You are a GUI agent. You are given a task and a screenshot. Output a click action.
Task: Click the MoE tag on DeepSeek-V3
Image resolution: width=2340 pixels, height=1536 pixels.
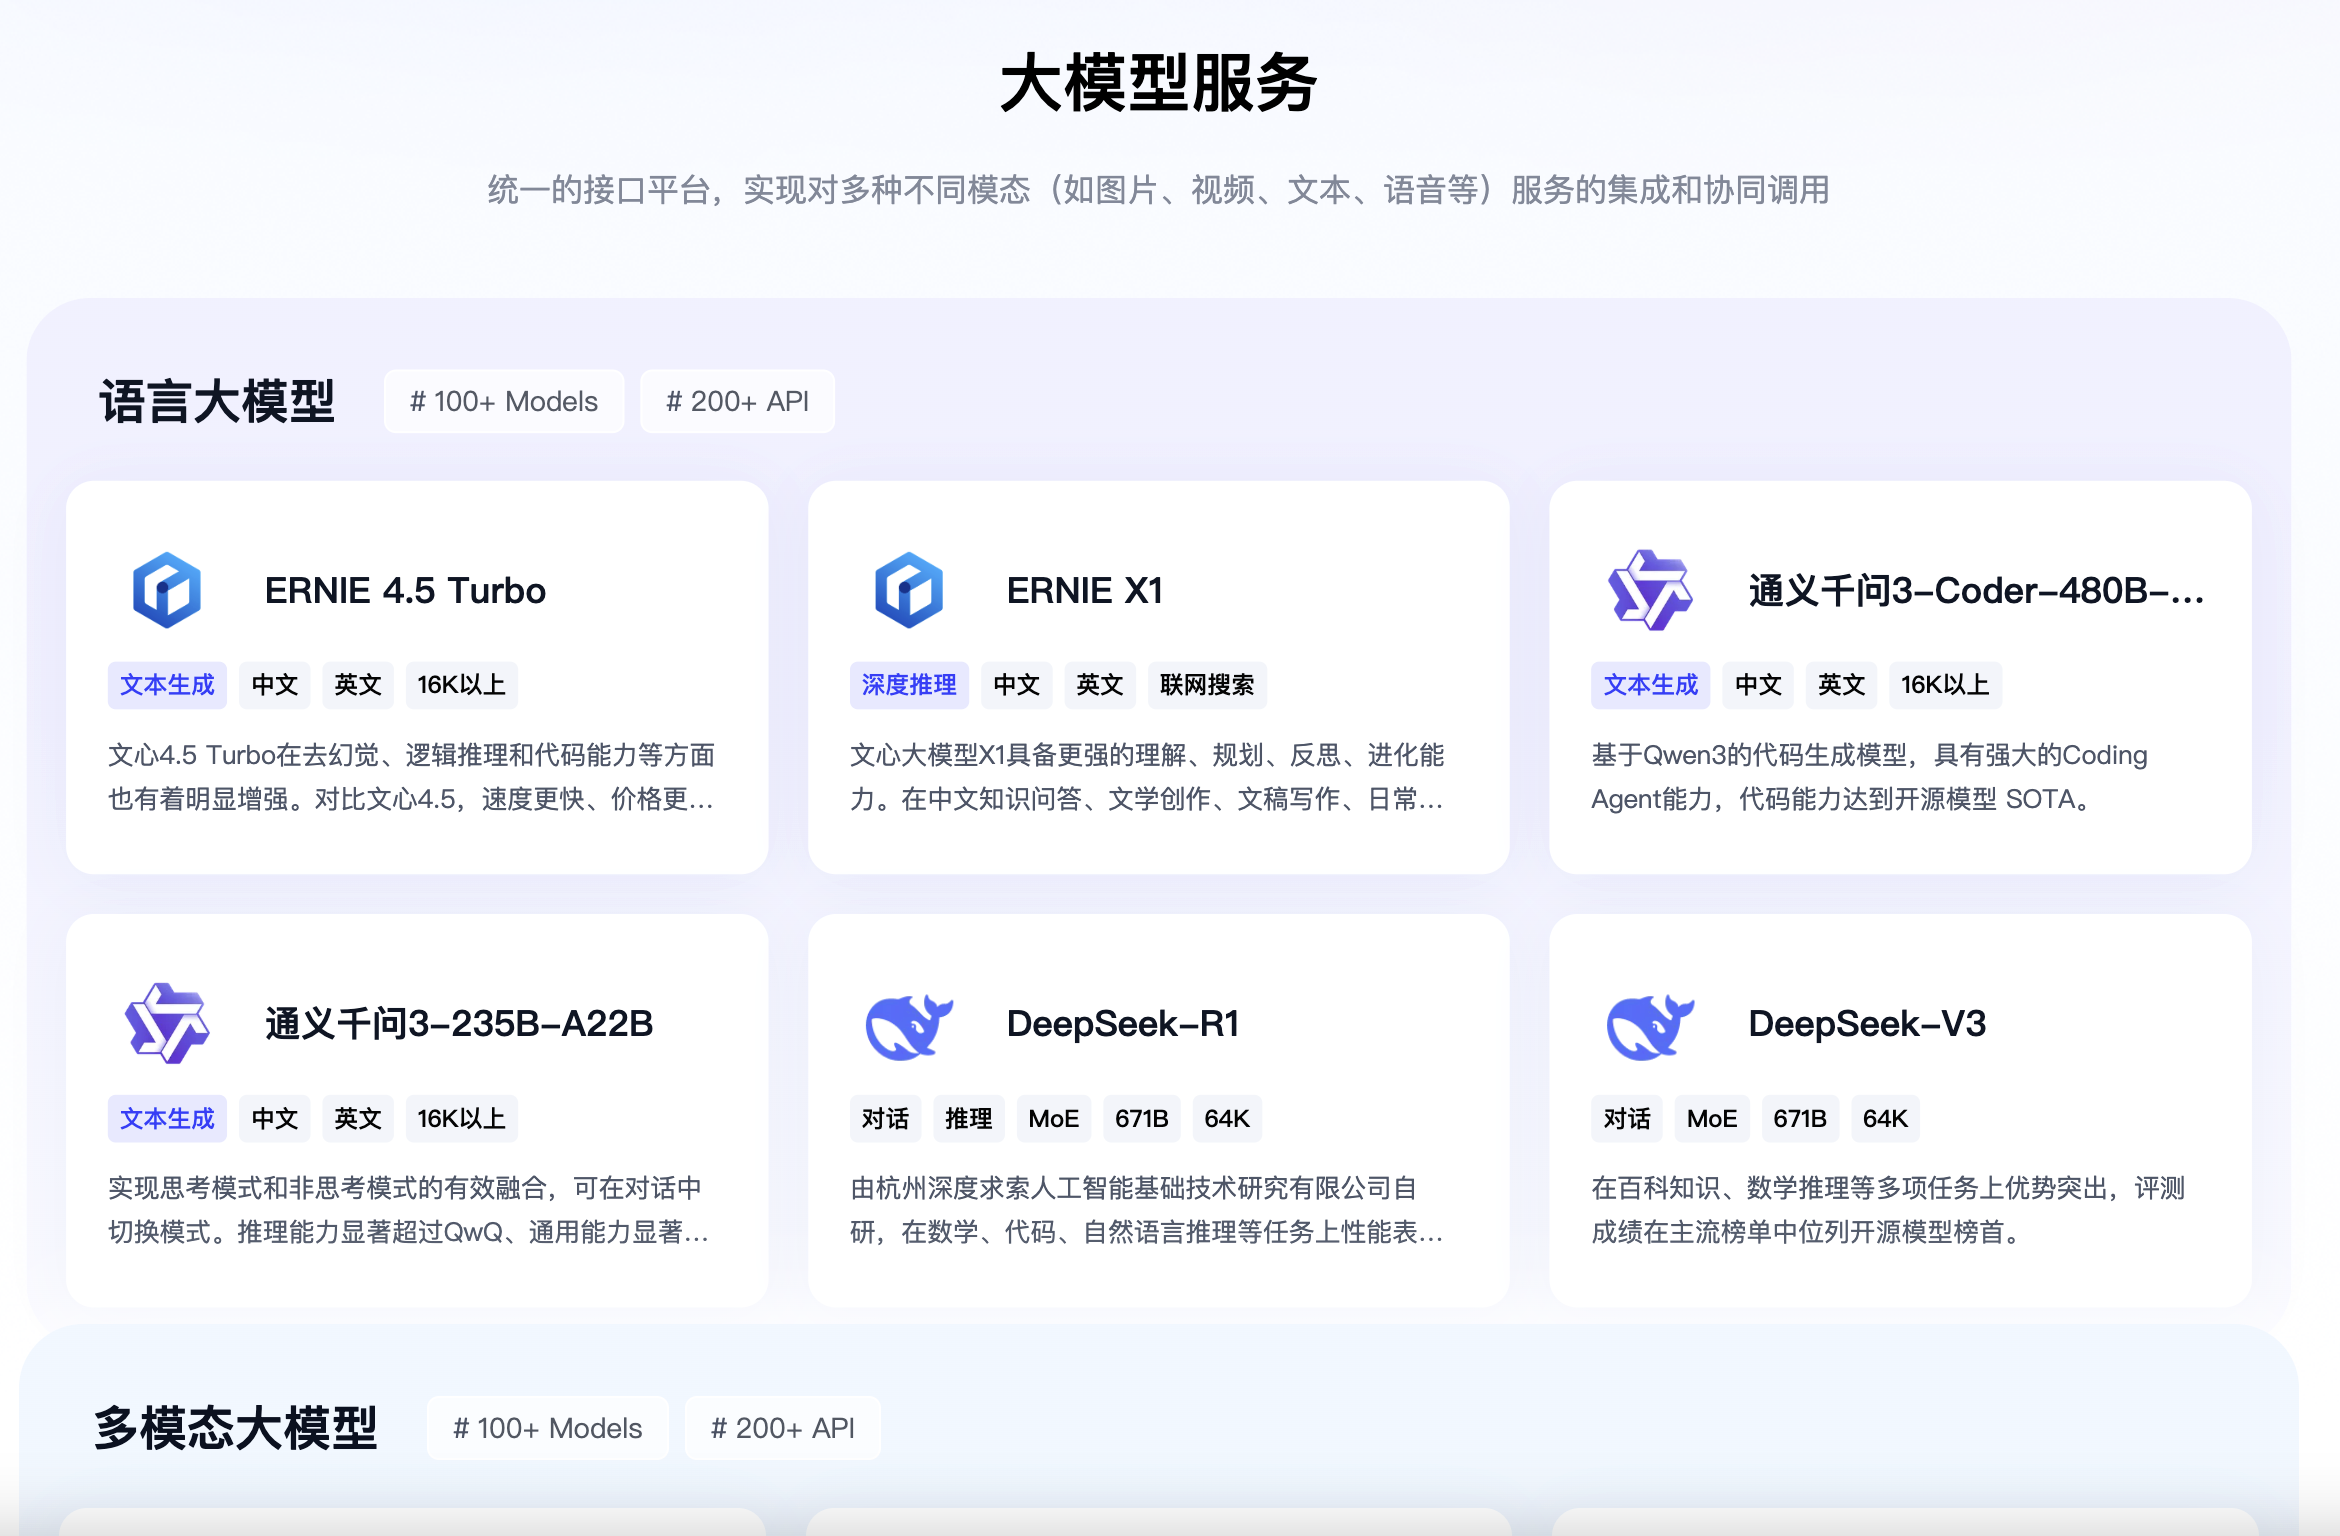pyautogui.click(x=1712, y=1118)
